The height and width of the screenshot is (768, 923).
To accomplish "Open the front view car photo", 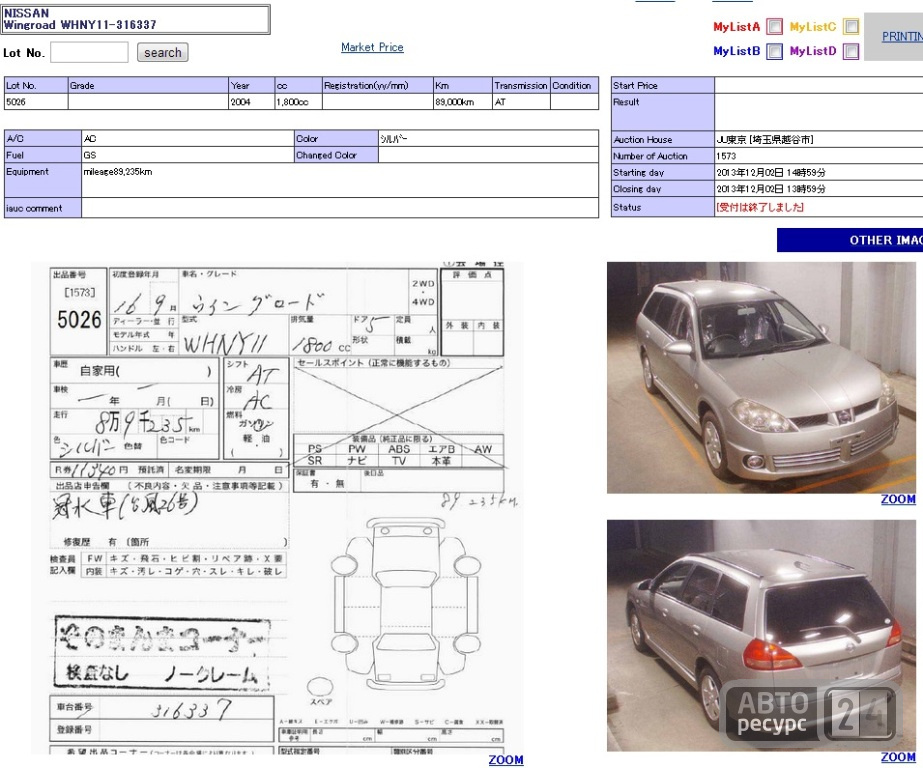I will 761,377.
